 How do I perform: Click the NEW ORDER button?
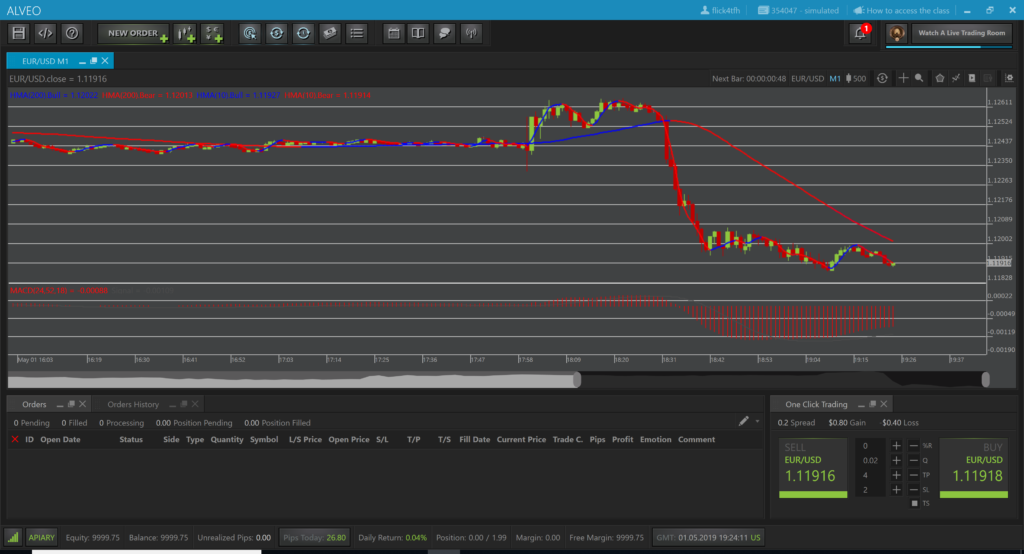click(x=132, y=33)
